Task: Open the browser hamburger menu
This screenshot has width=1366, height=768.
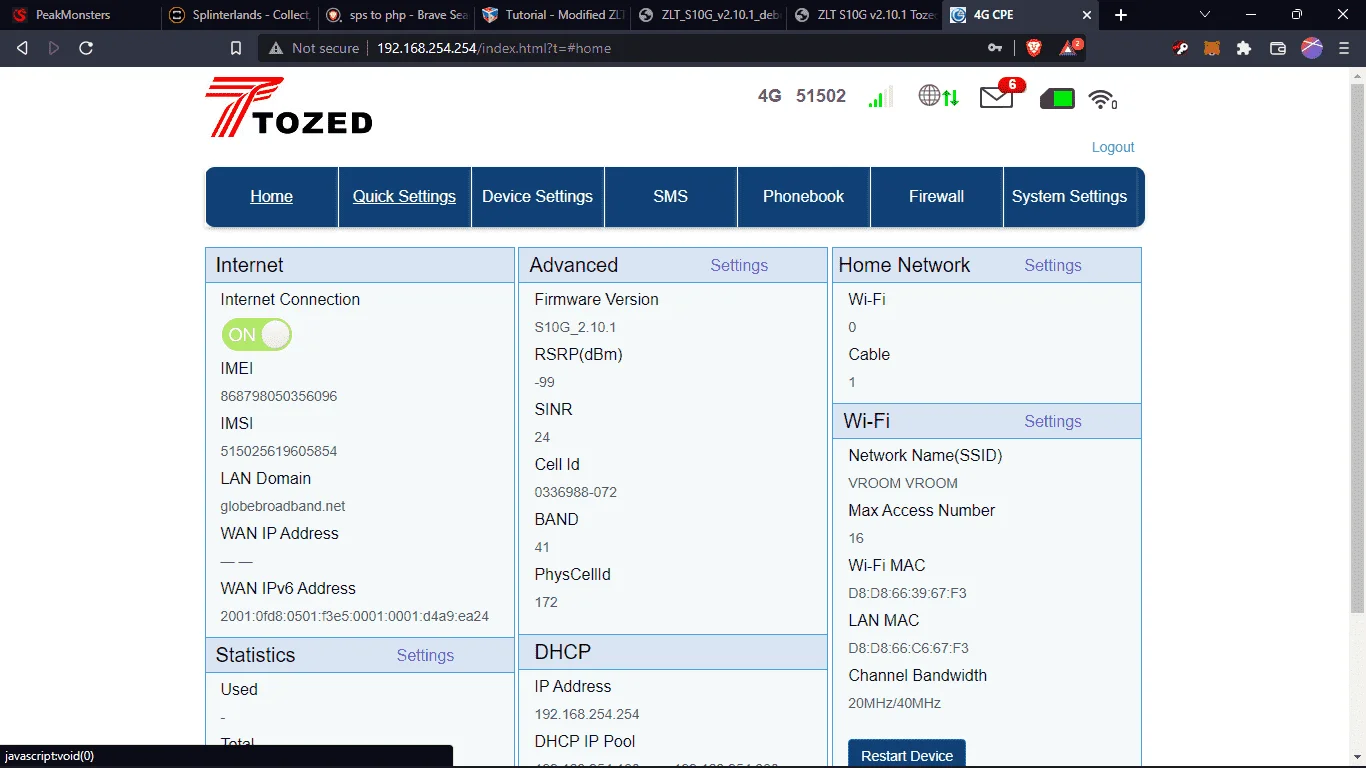Action: point(1344,48)
